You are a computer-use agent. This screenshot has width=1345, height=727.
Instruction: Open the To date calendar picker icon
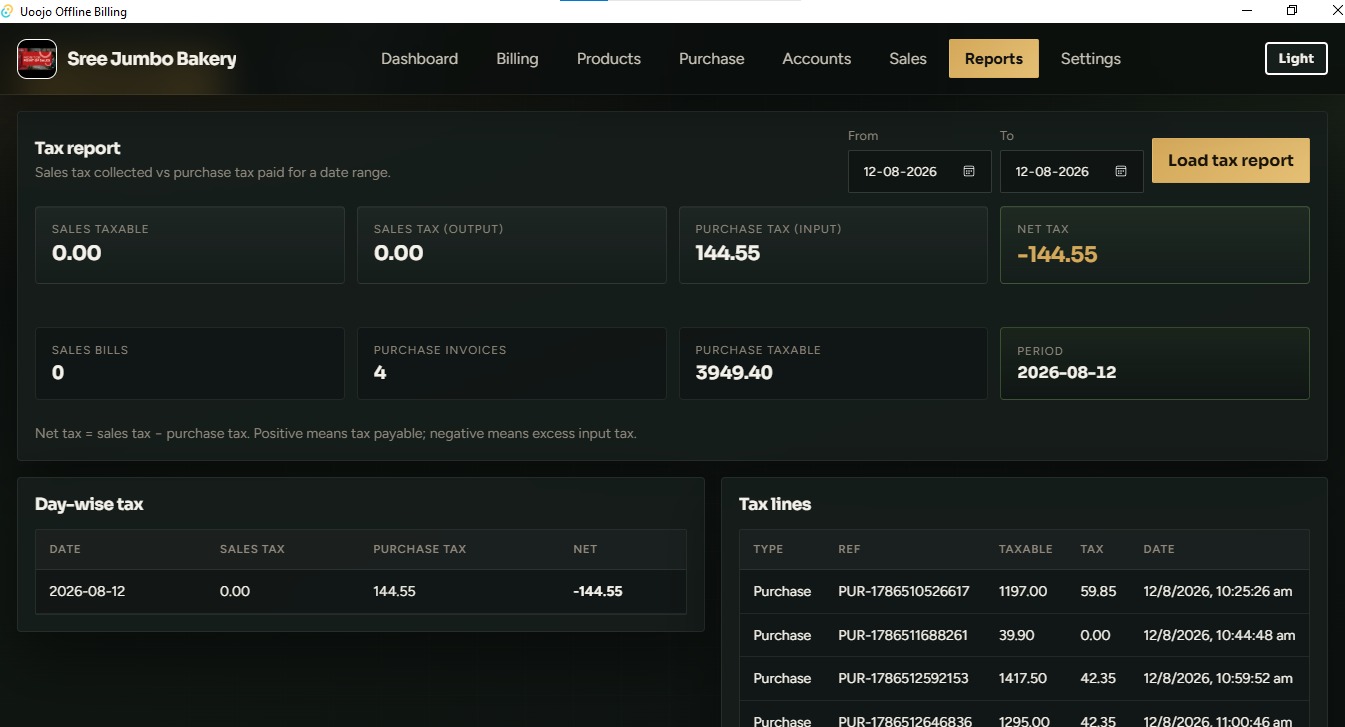click(x=1121, y=171)
